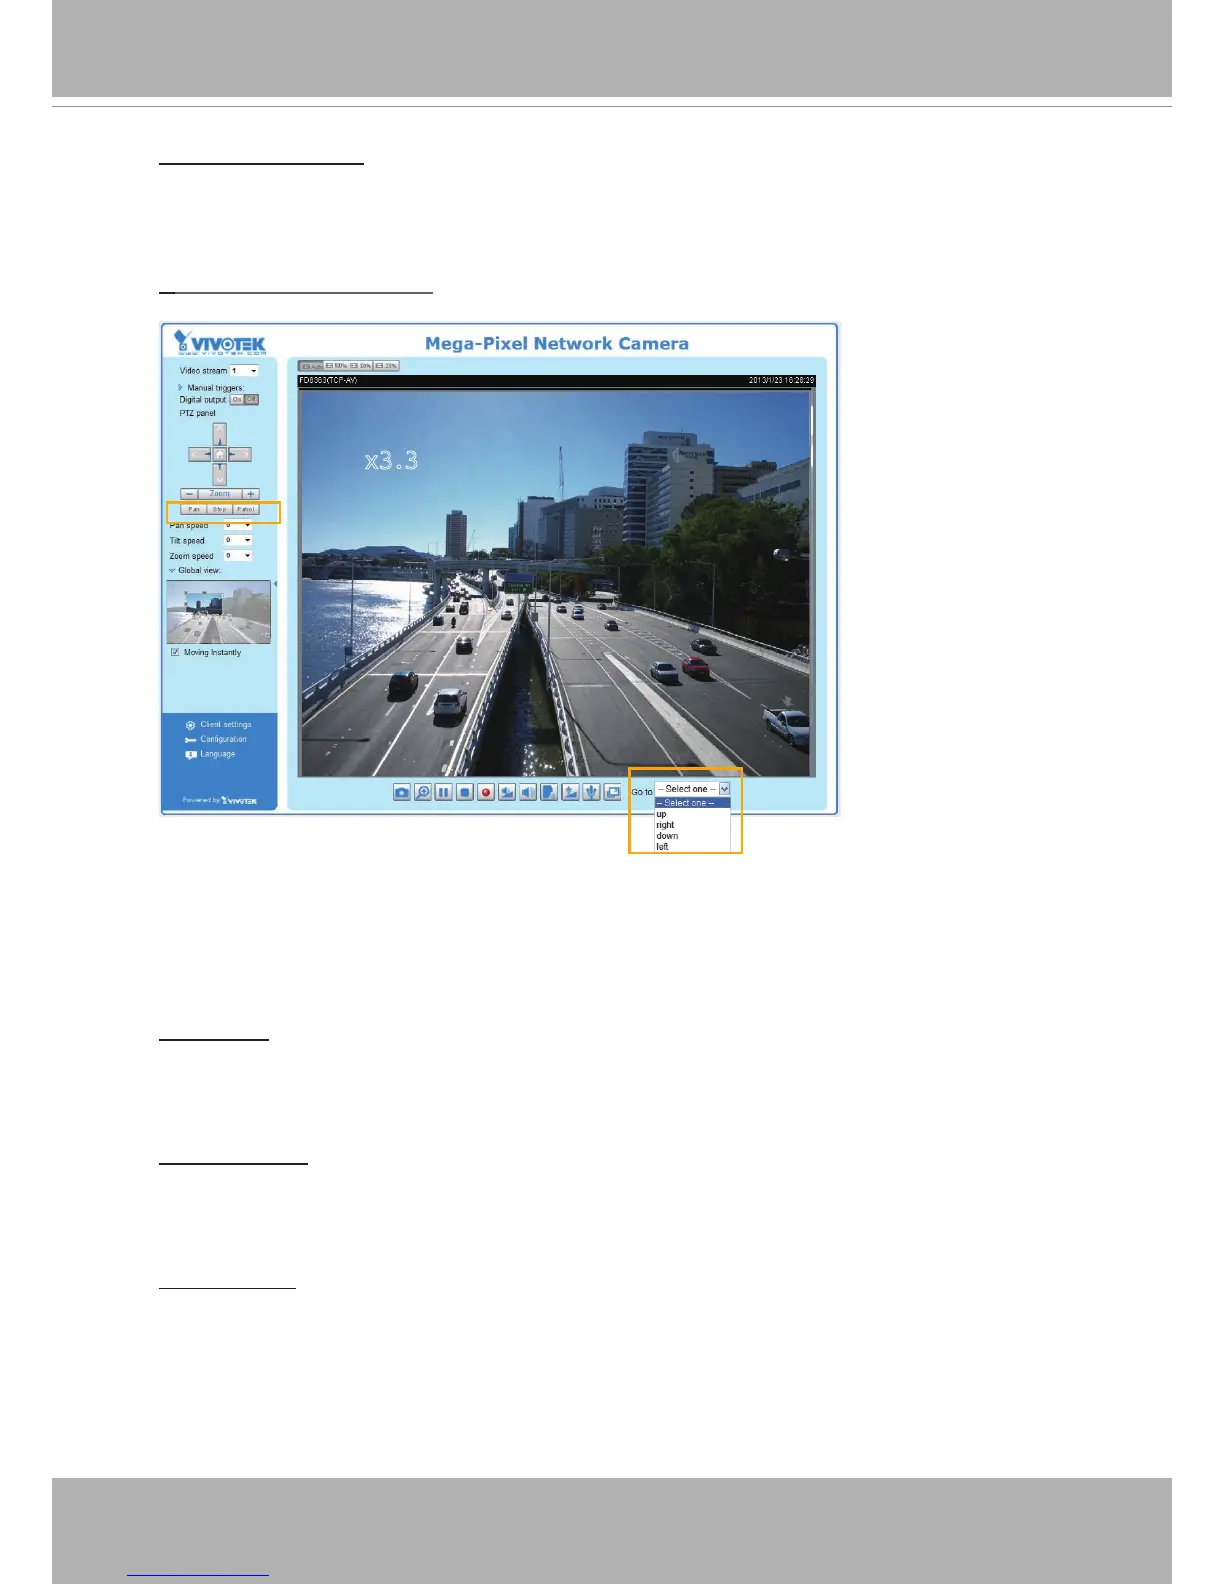The height and width of the screenshot is (1584, 1224).
Task: Choose 'left' from Go to list
Action: click(x=692, y=847)
